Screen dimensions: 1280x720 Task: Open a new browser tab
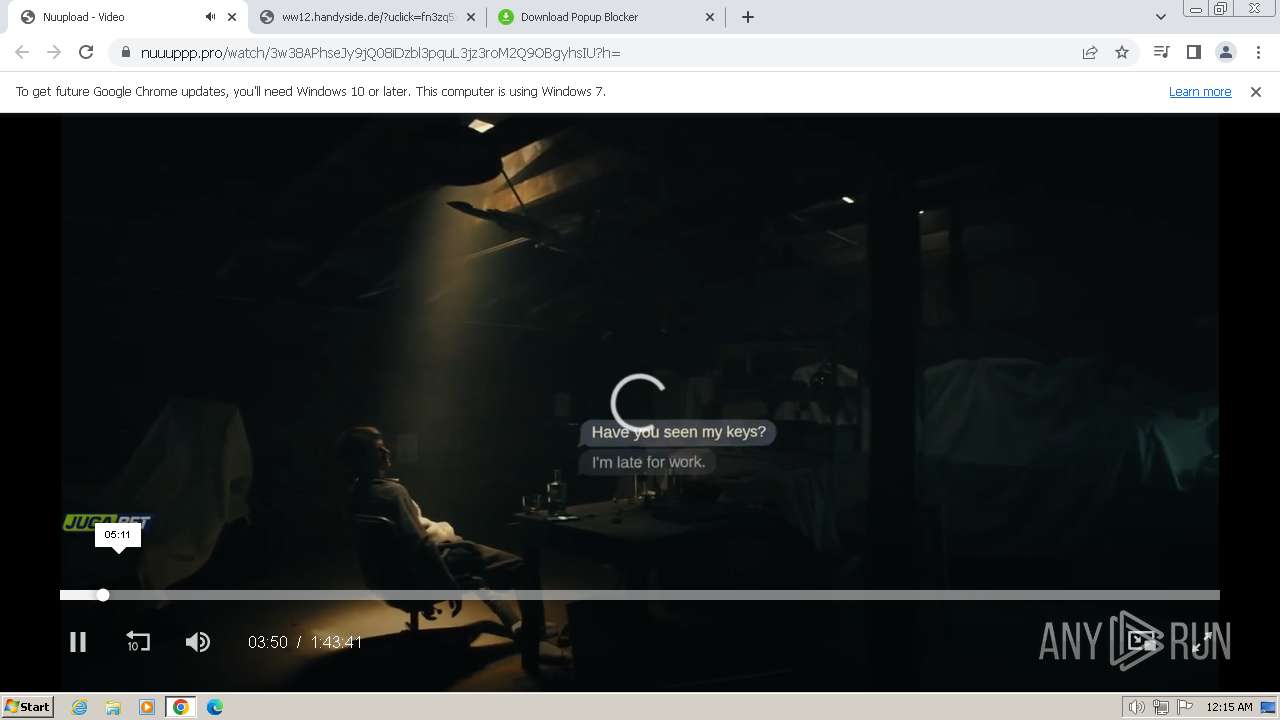(748, 17)
